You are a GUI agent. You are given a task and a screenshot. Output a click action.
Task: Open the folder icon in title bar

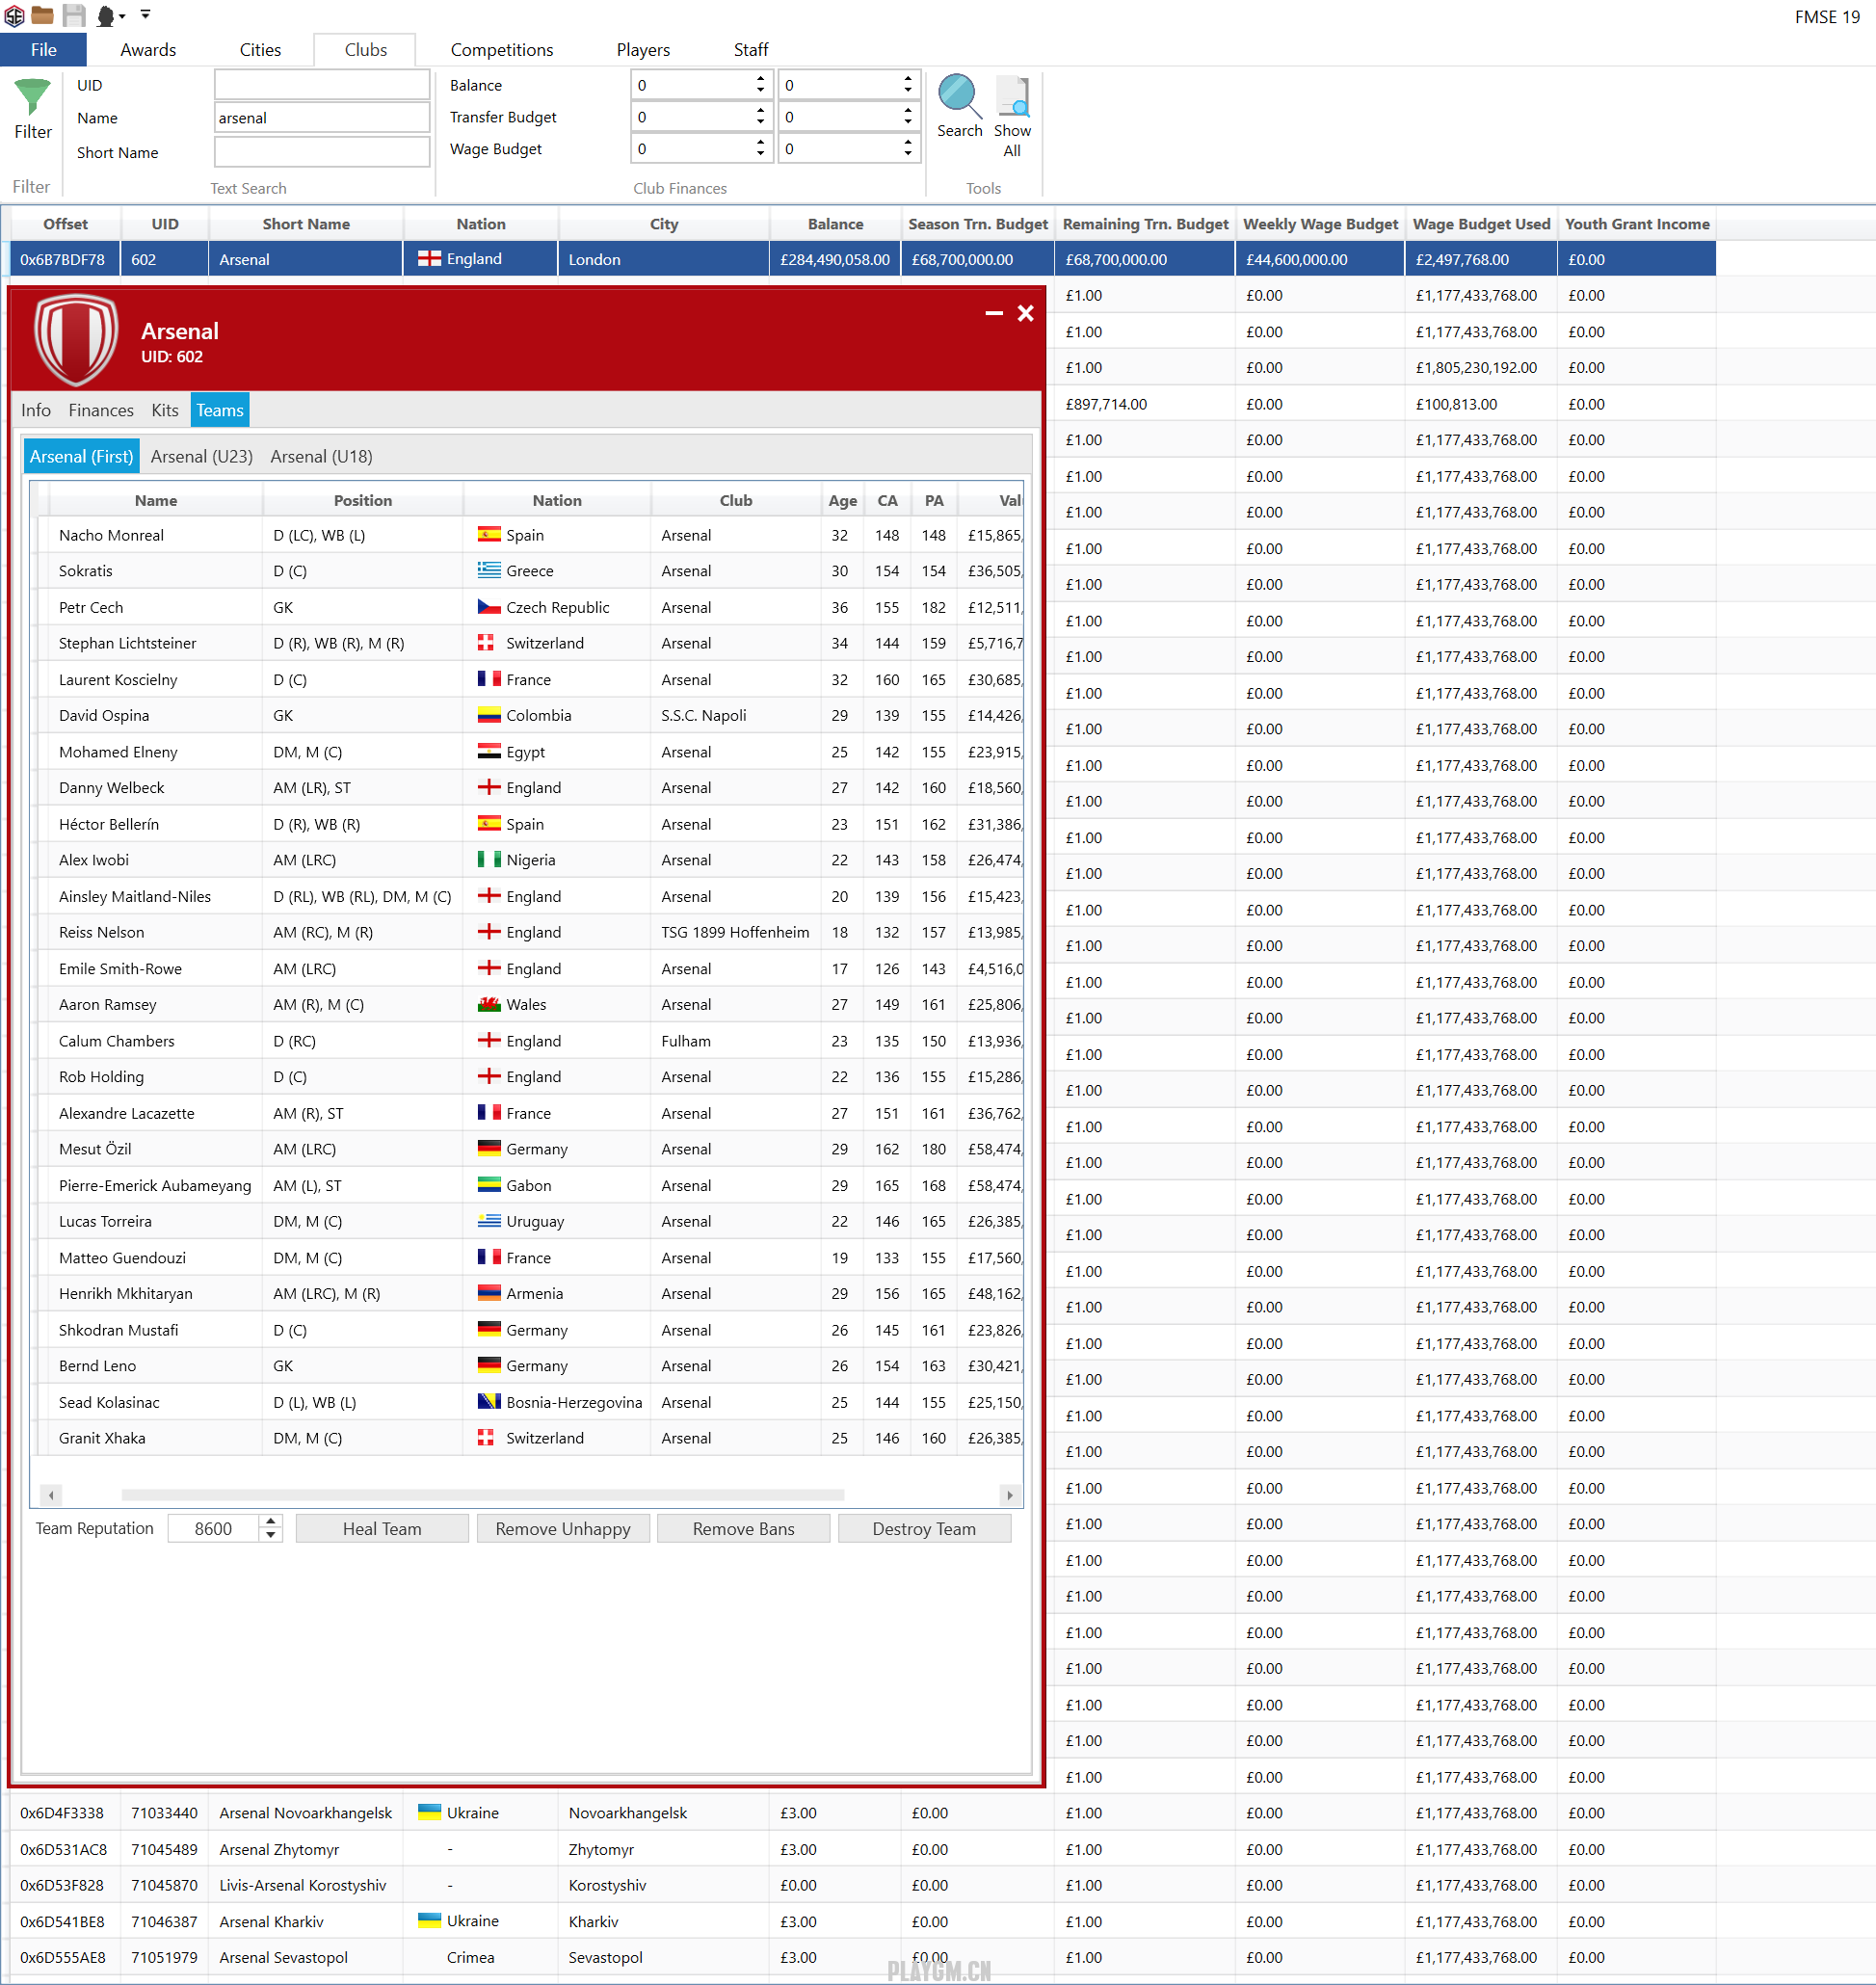(x=42, y=15)
